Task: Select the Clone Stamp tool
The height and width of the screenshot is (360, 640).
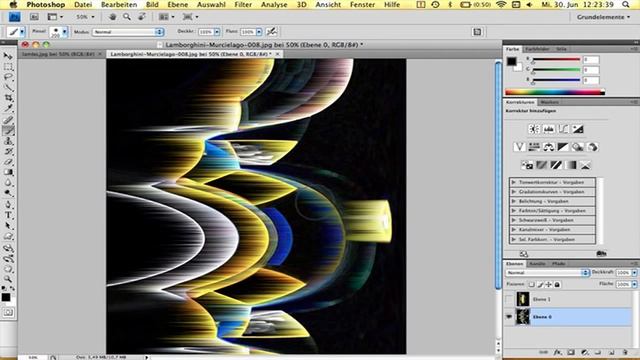Action: (8, 141)
